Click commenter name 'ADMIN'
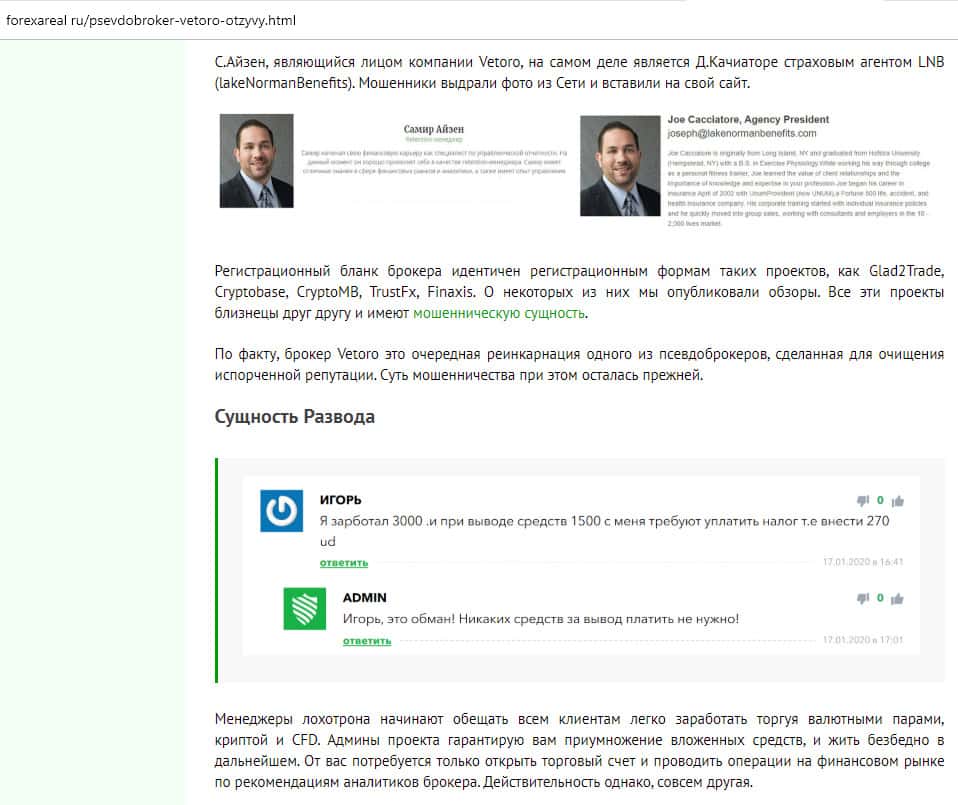Screen dimensions: 958x805 365,597
